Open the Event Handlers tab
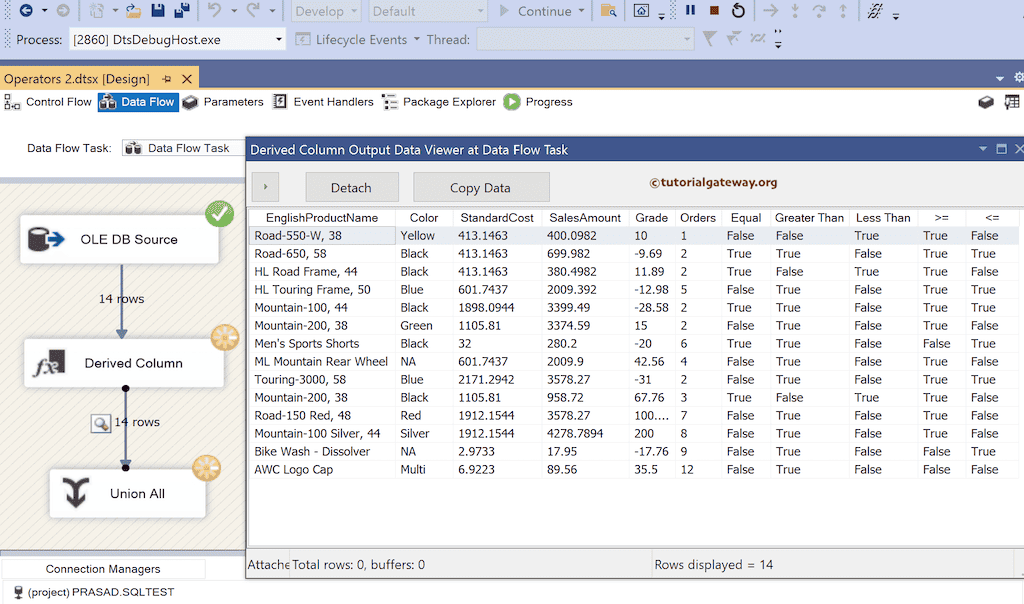This screenshot has width=1024, height=604. click(x=332, y=101)
